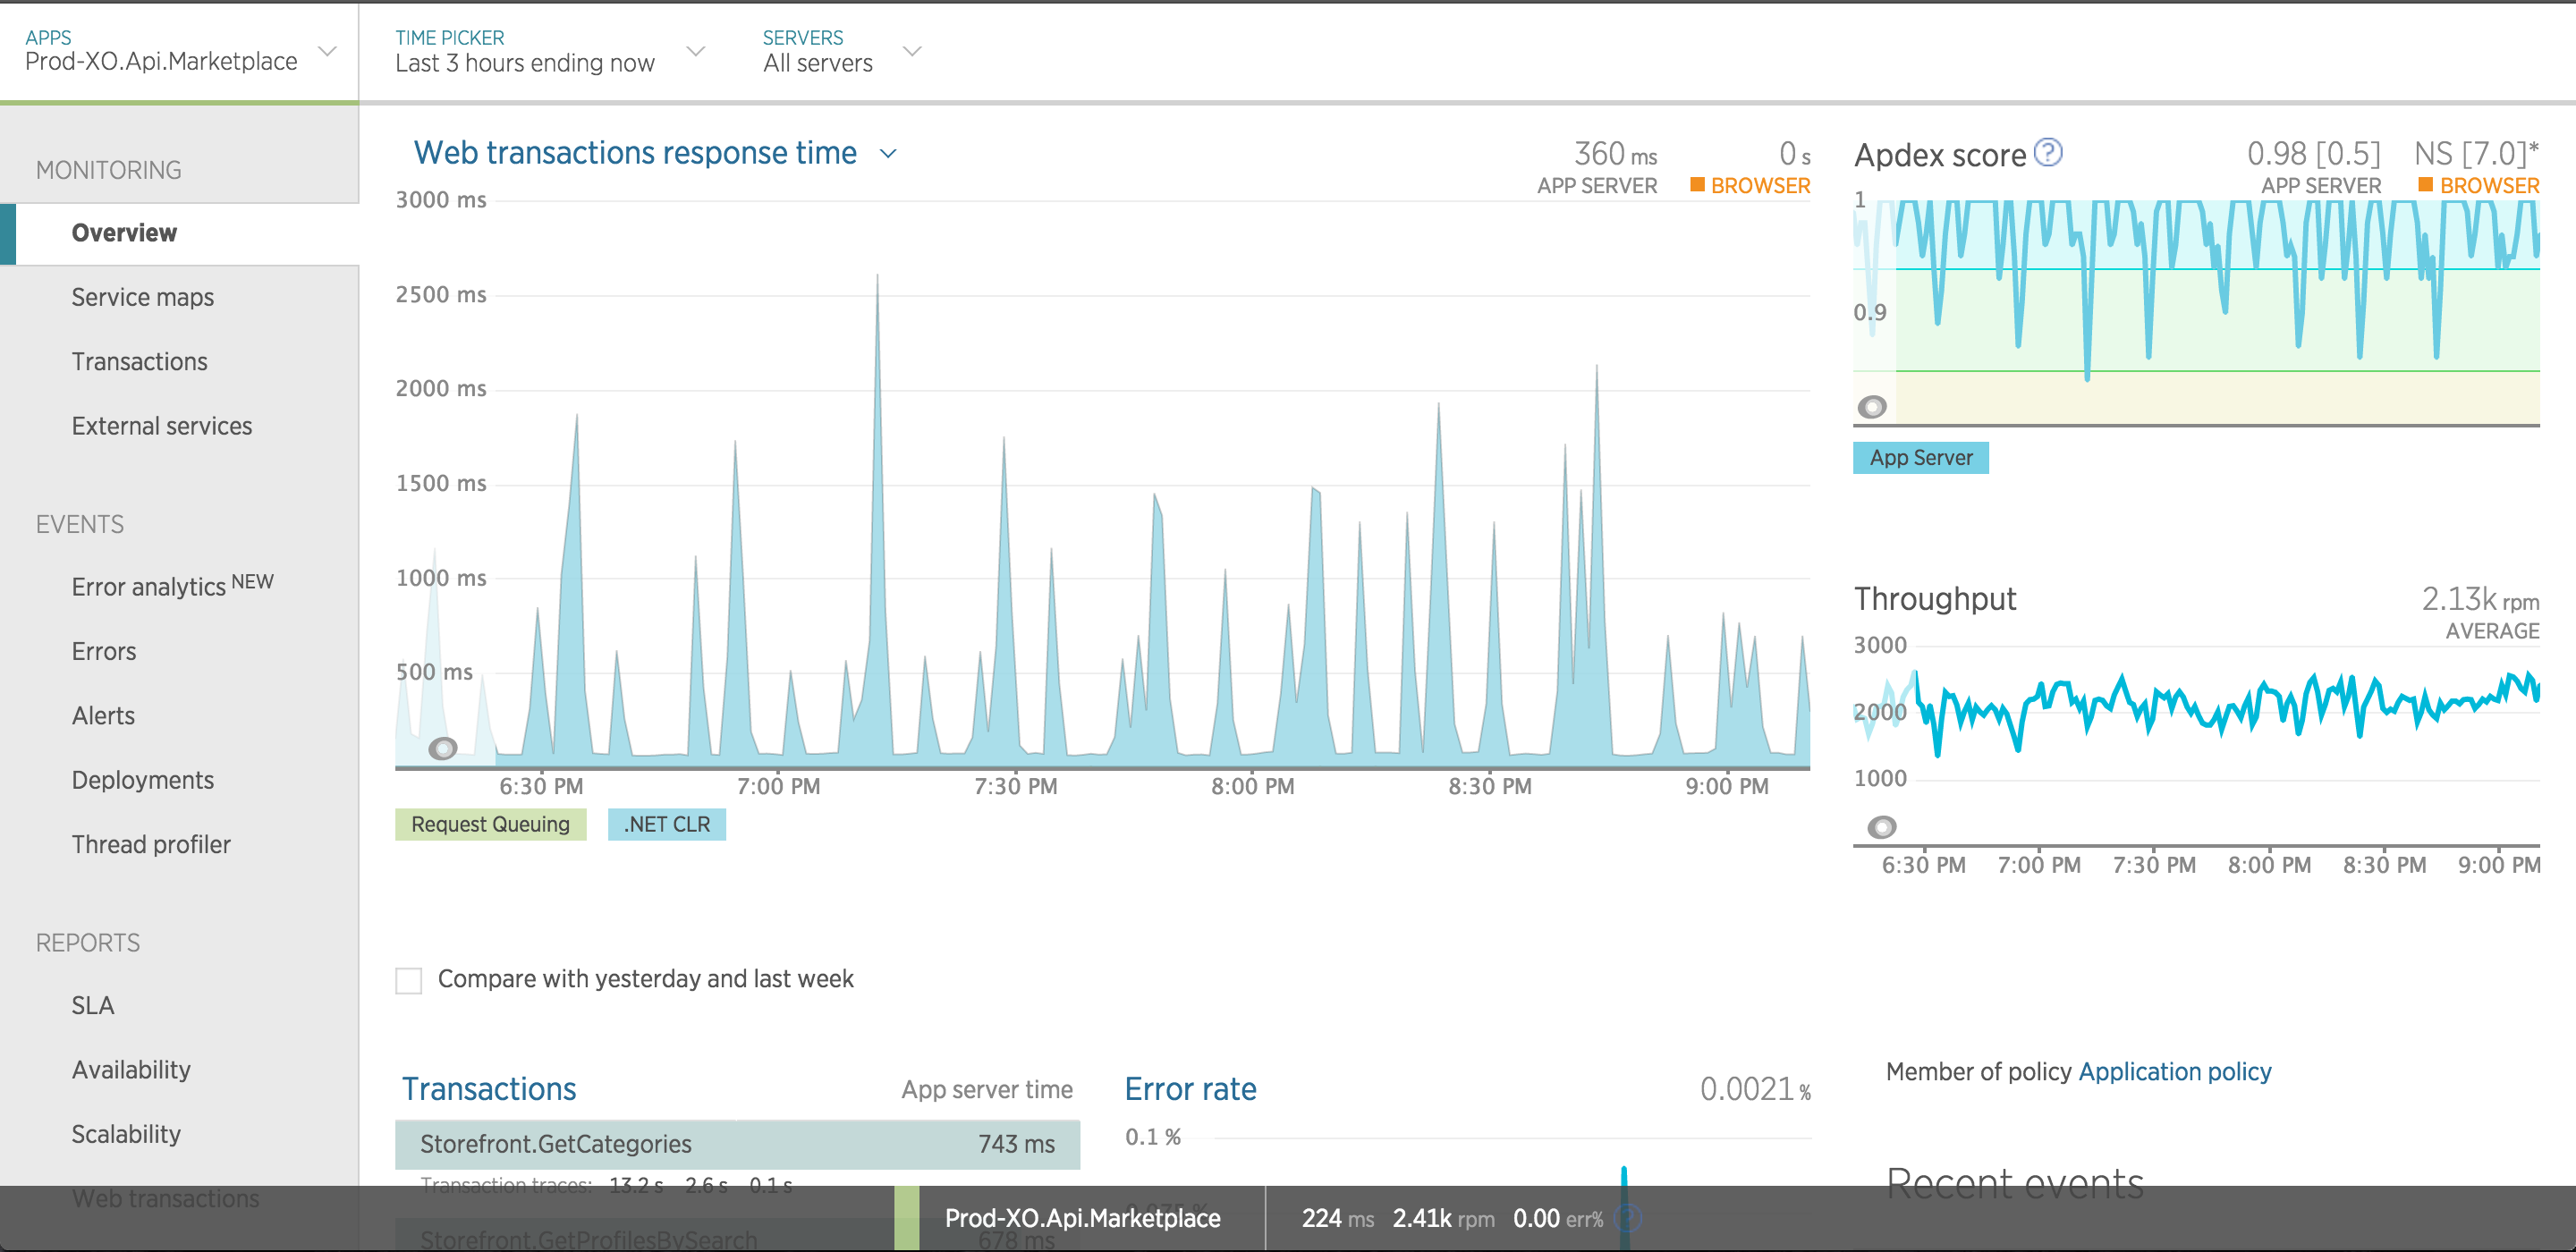Open the Apdex score help icon
Screen dimensions: 2576x1252
pyautogui.click(x=2048, y=152)
